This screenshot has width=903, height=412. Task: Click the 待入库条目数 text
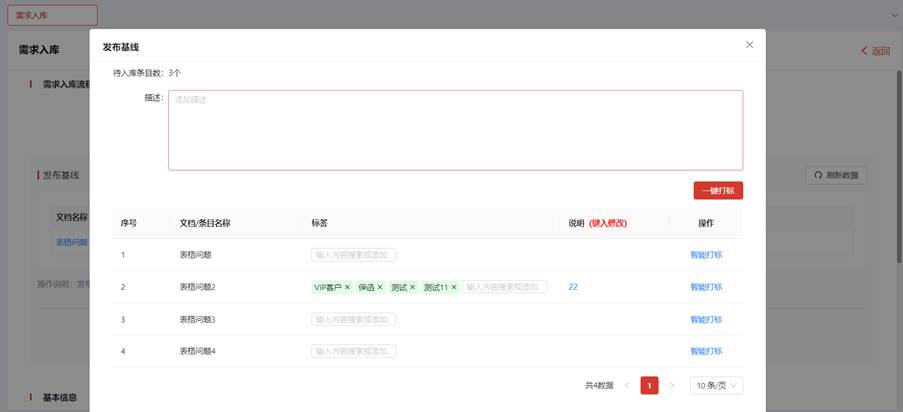point(147,73)
